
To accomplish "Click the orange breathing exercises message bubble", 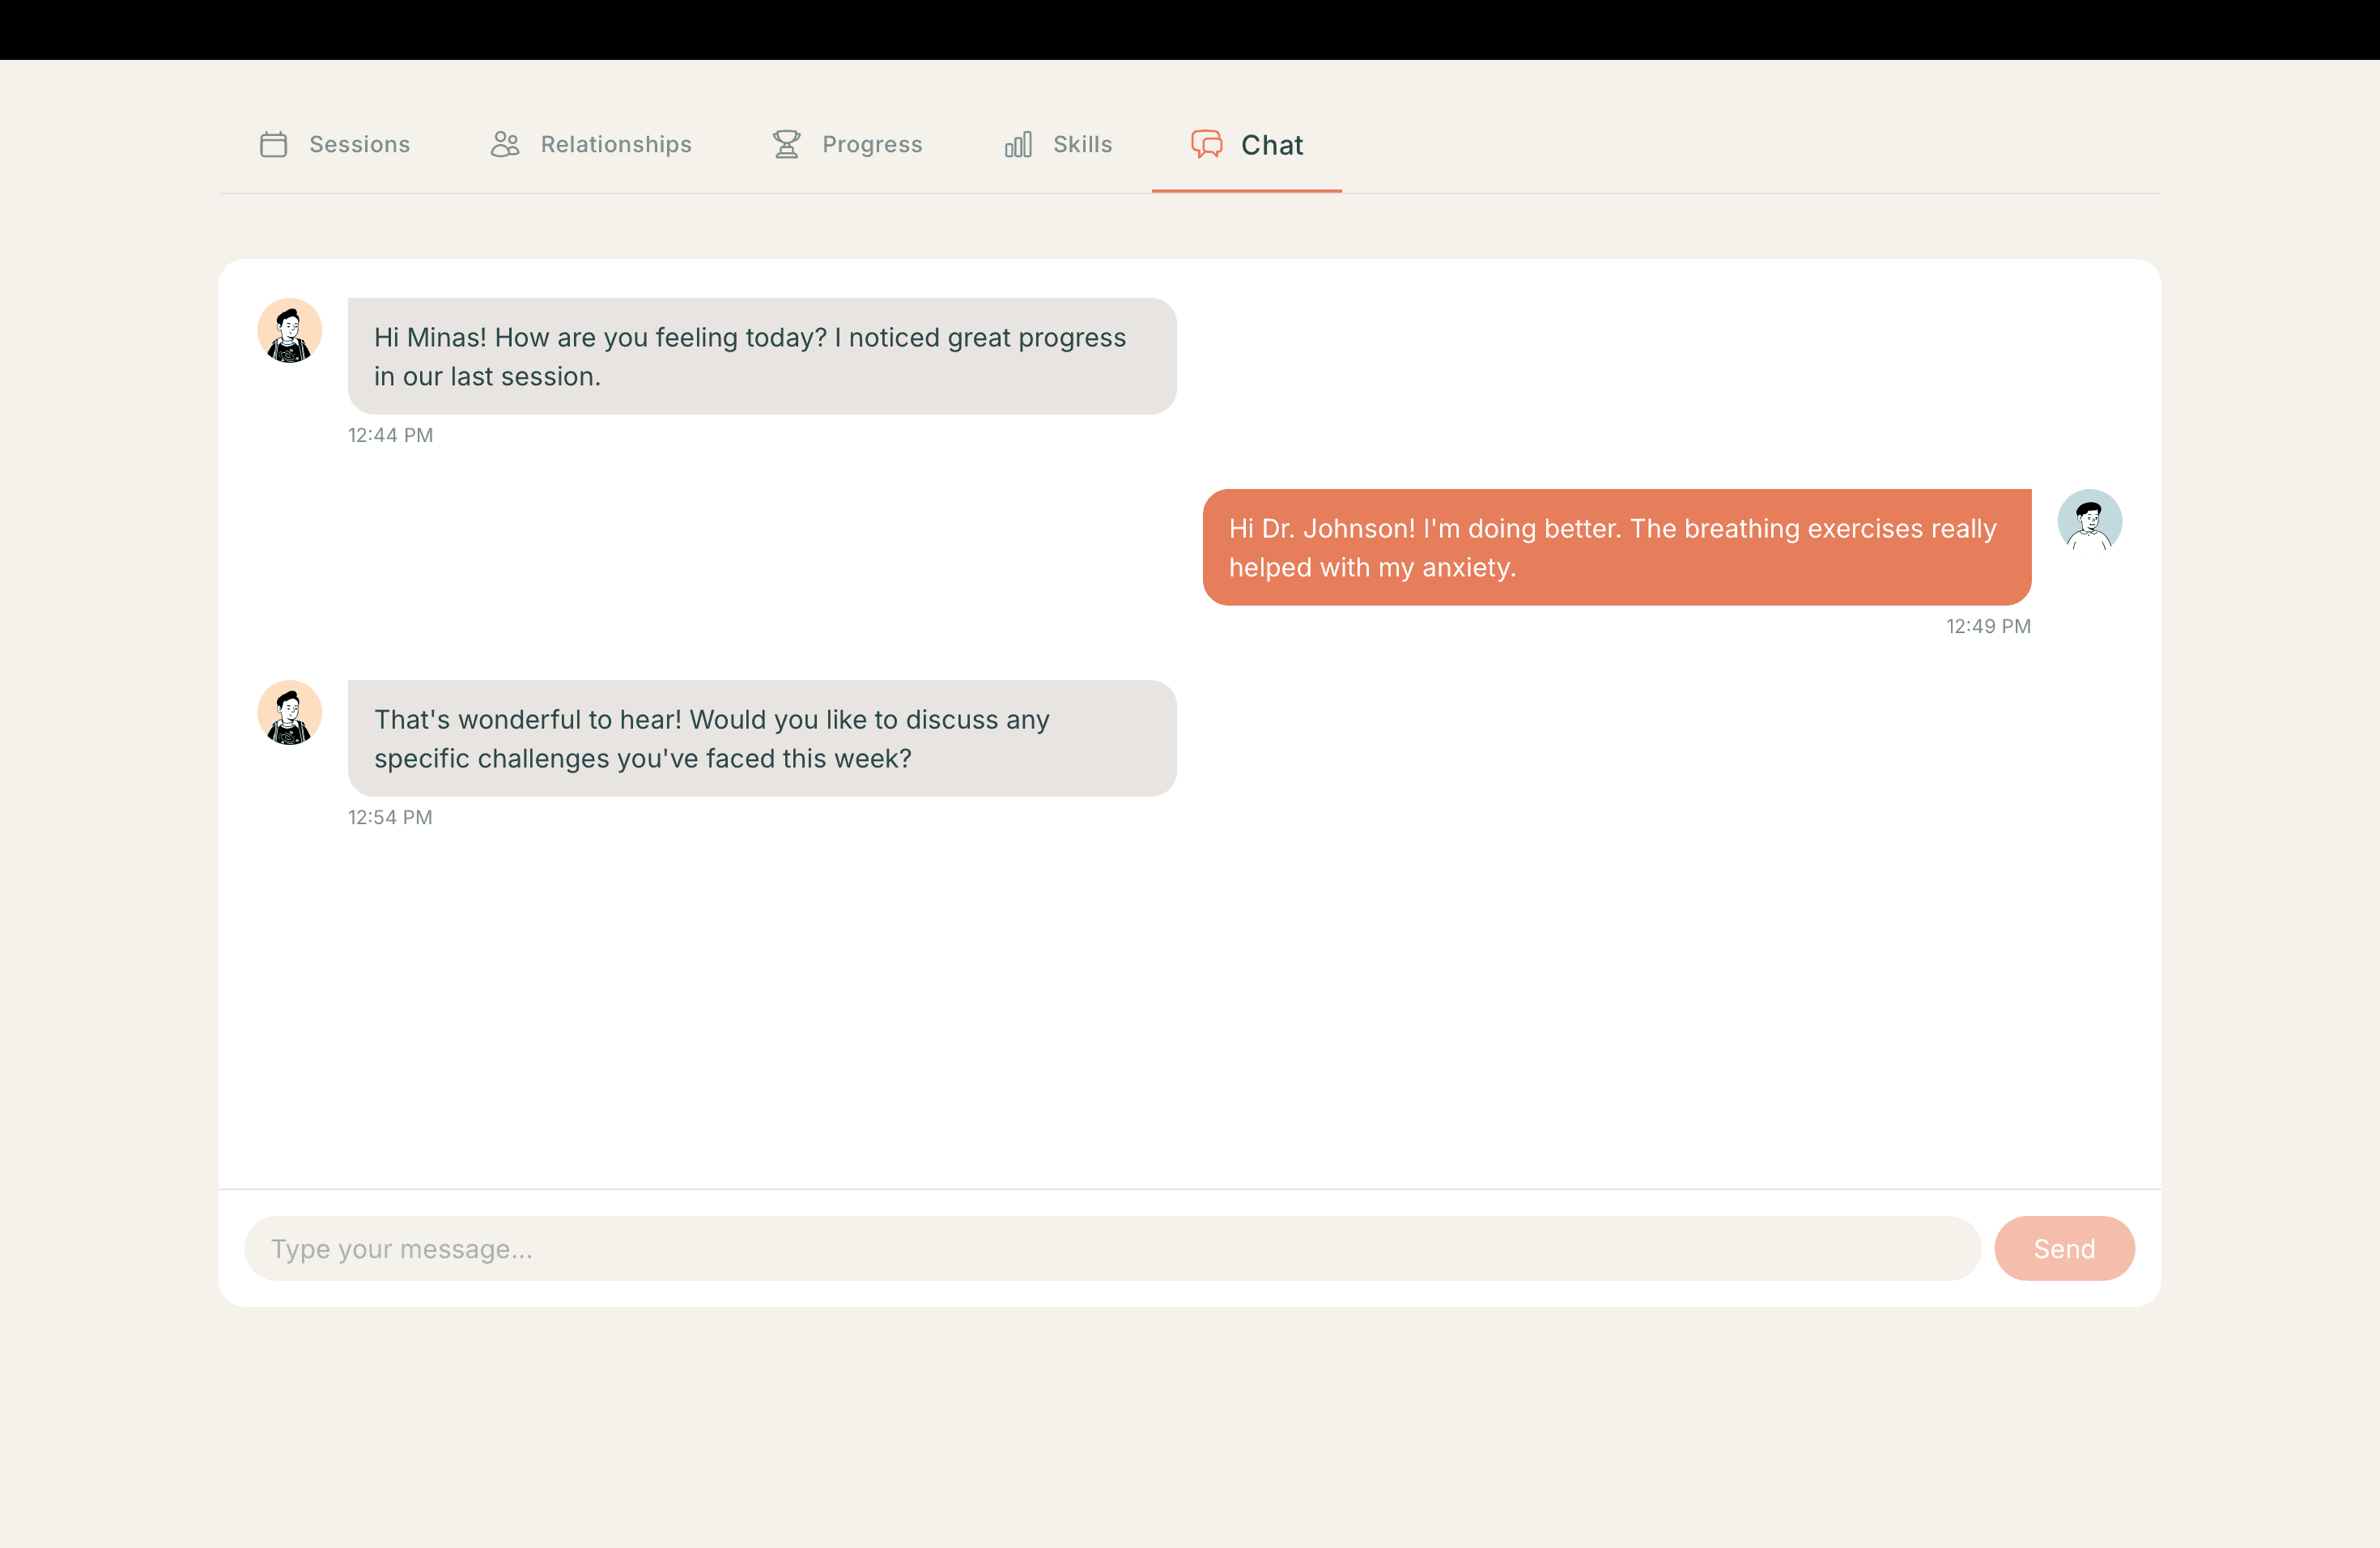I will [x=1616, y=547].
